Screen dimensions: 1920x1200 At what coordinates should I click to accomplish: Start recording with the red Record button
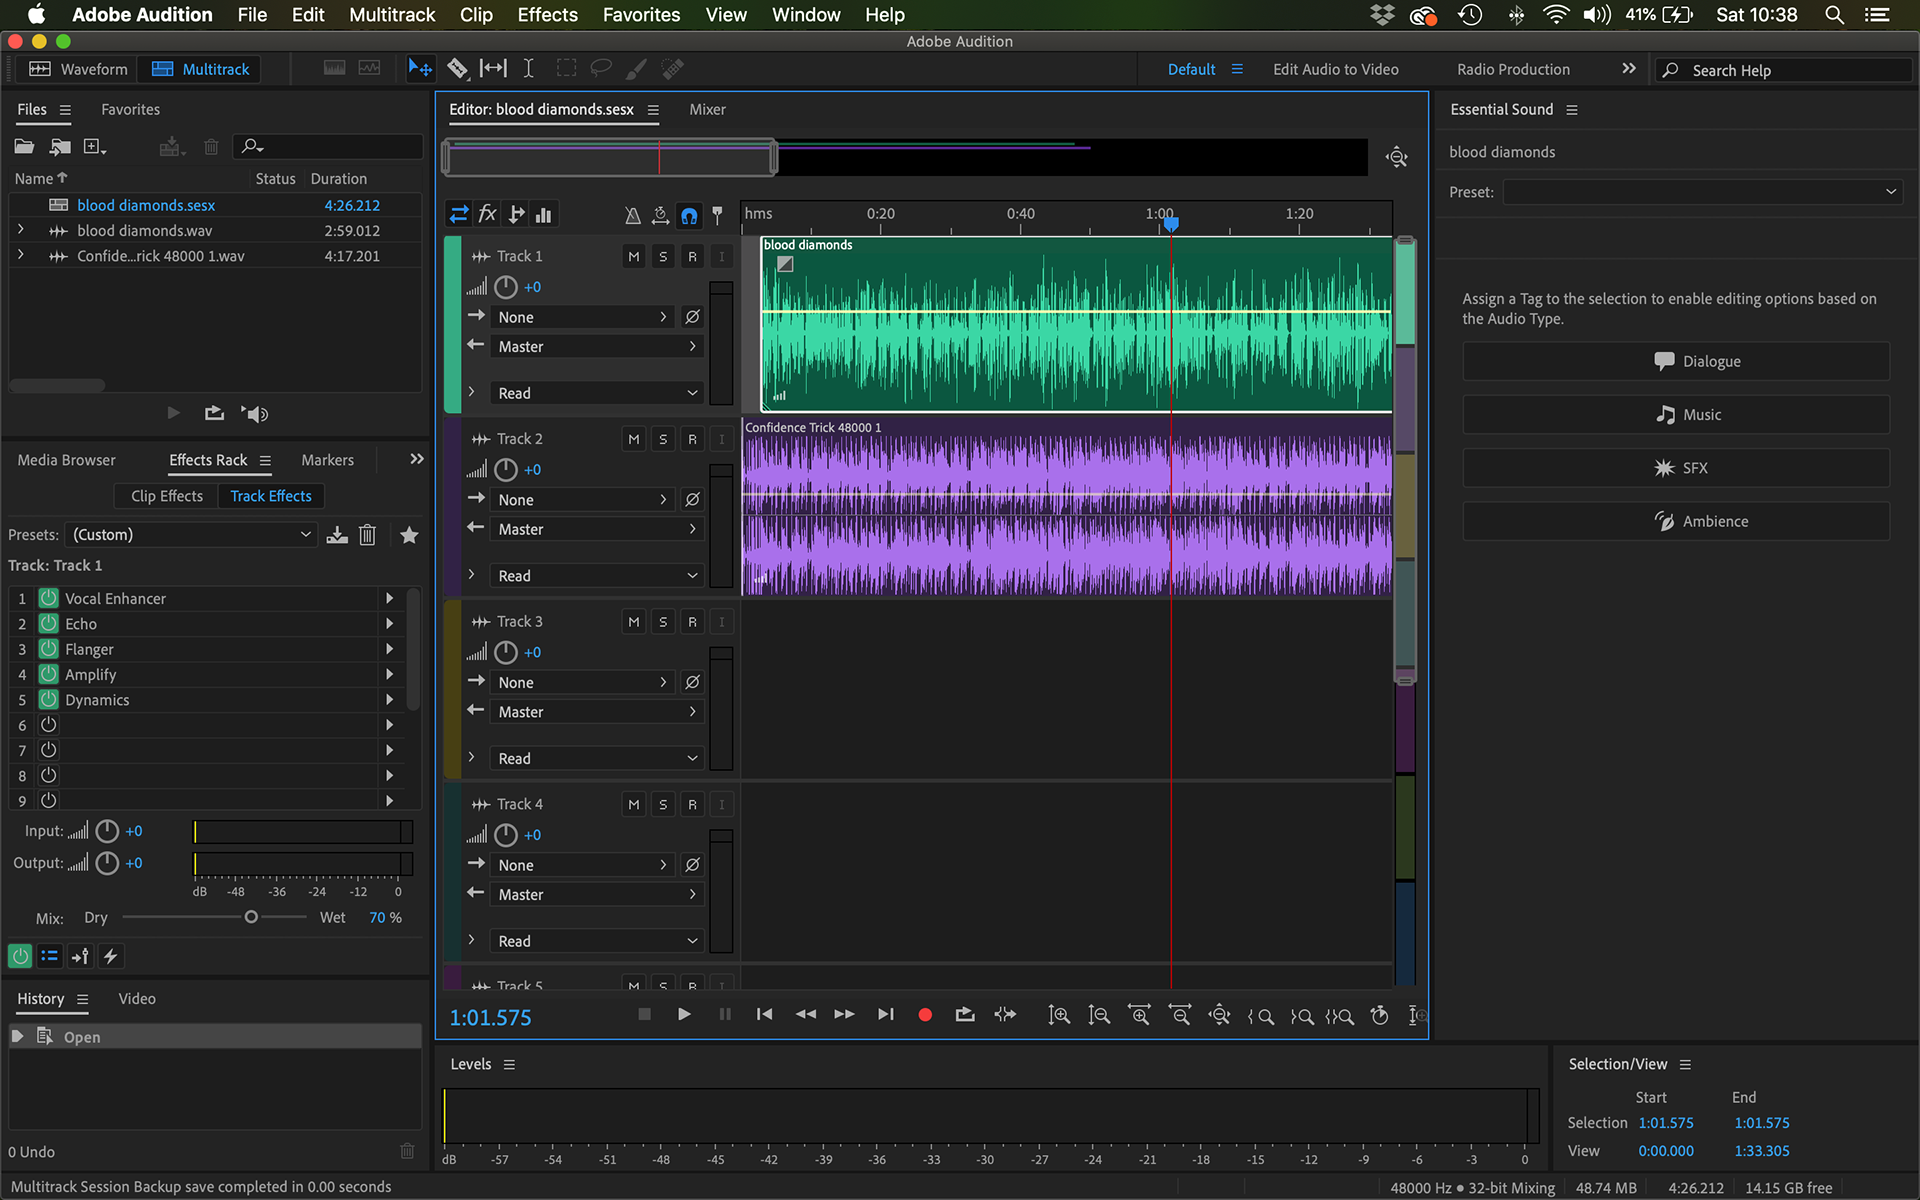tap(925, 1014)
